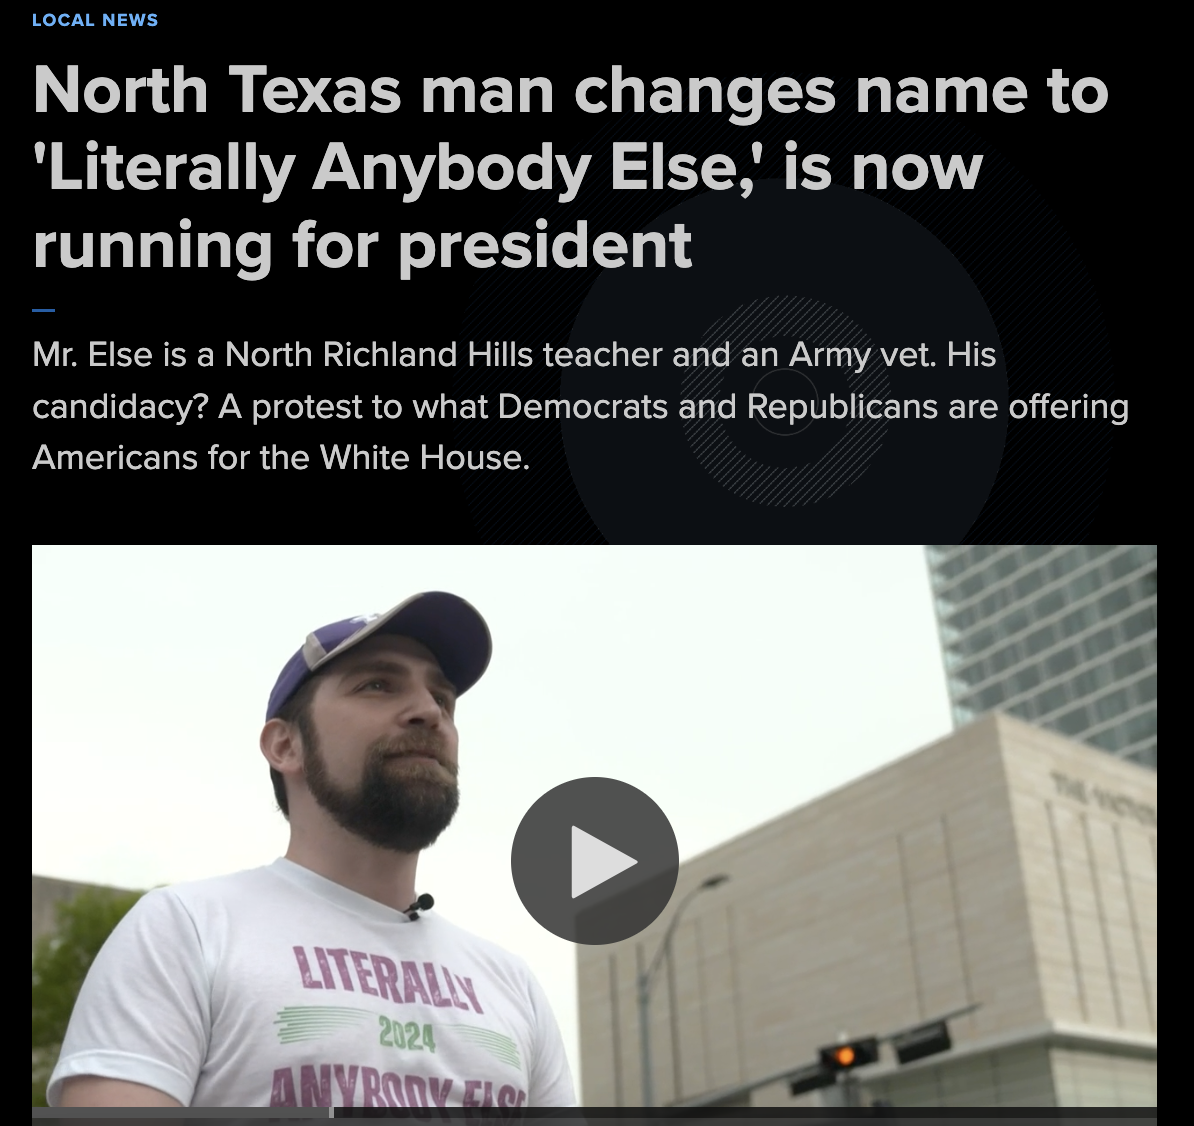Select the article subheading about Mr. Else
The image size is (1194, 1126).
pyautogui.click(x=579, y=406)
